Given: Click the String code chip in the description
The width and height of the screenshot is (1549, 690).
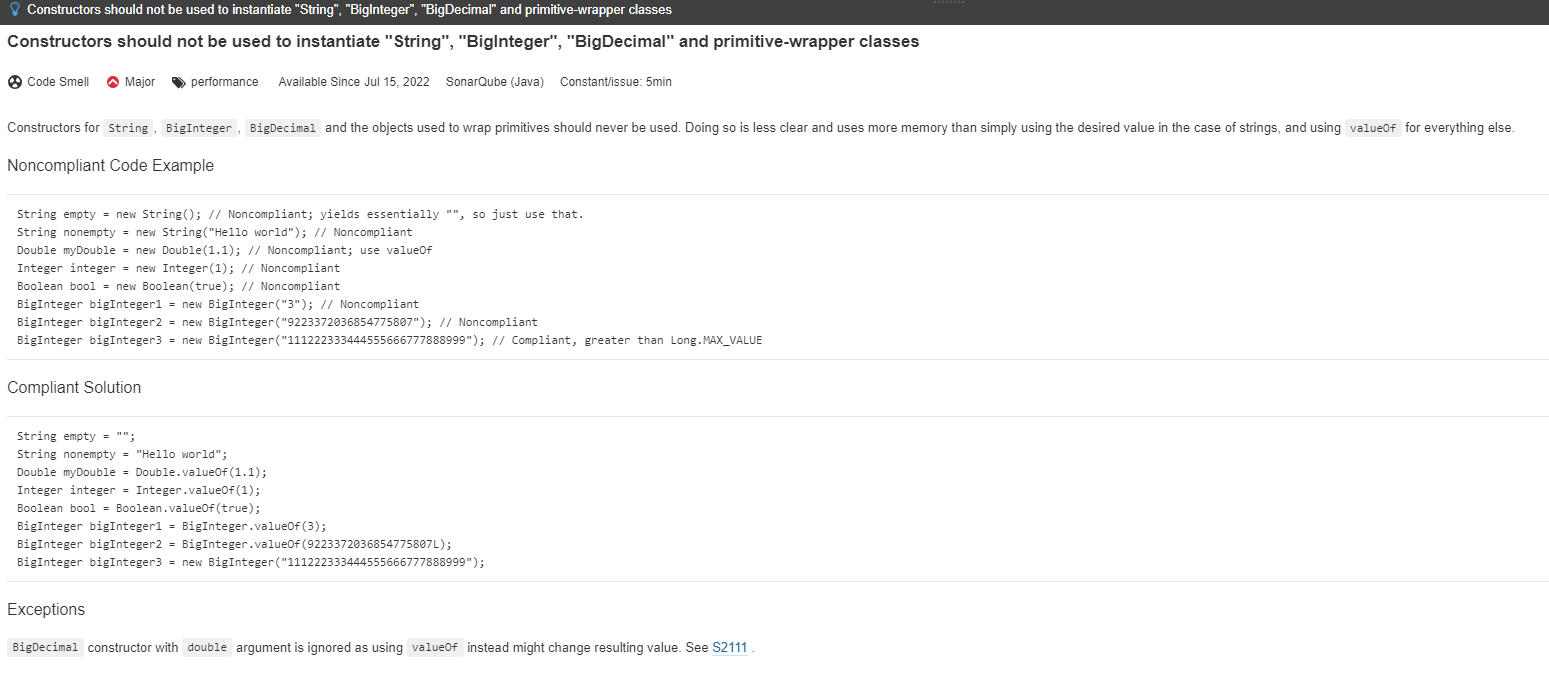Looking at the screenshot, I should tap(128, 127).
